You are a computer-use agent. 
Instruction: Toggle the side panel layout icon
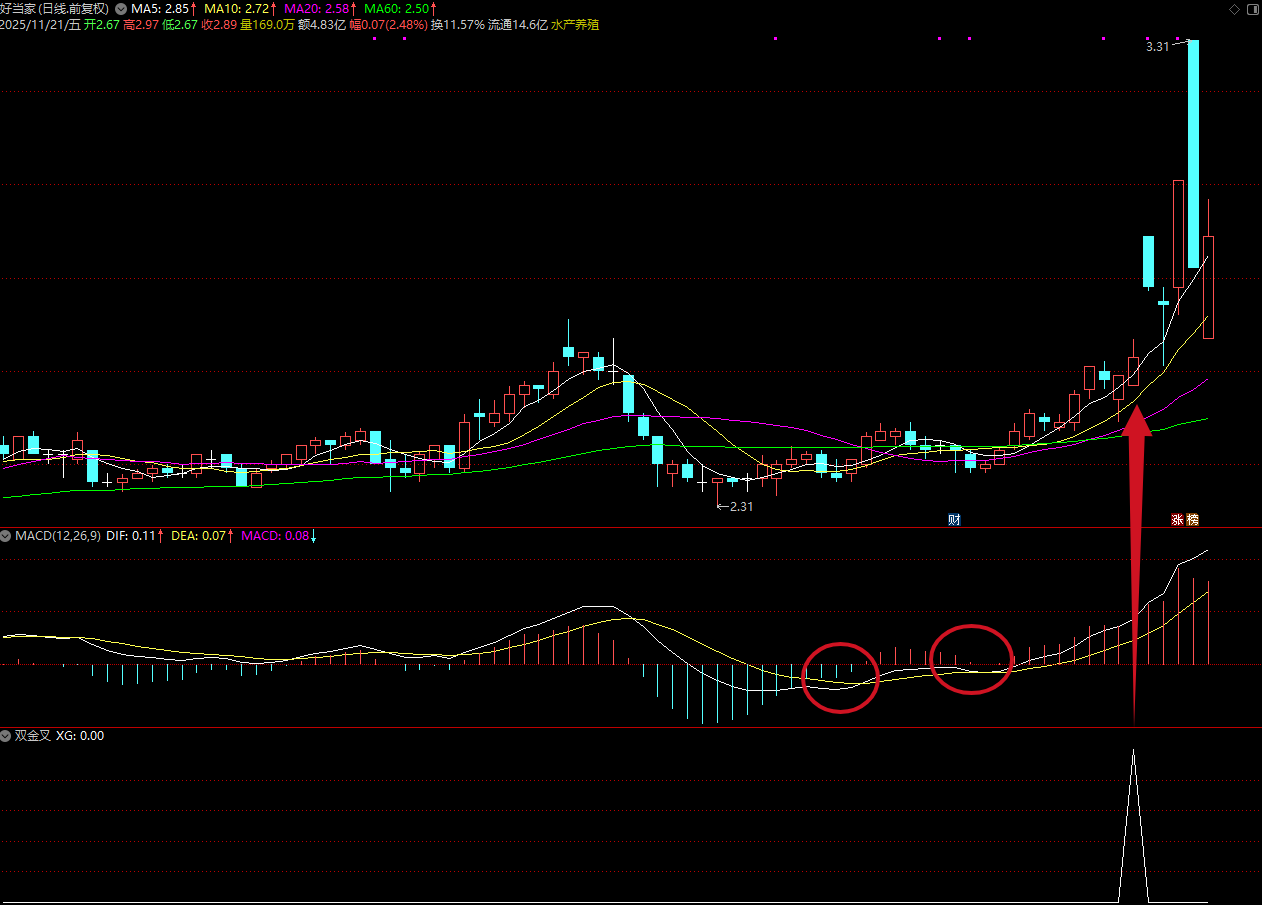pyautogui.click(x=1251, y=9)
